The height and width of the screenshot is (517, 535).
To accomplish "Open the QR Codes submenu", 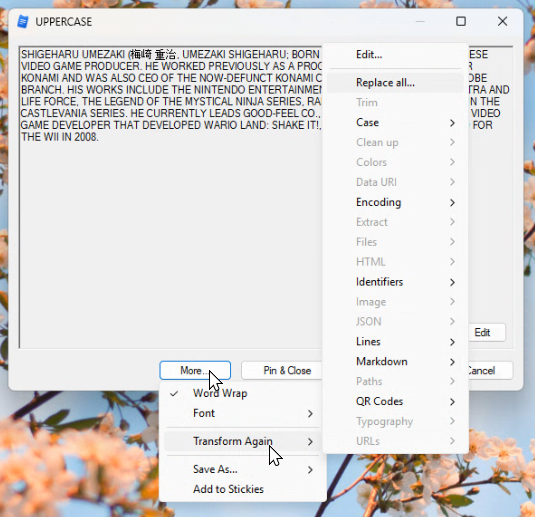I will click(x=395, y=401).
